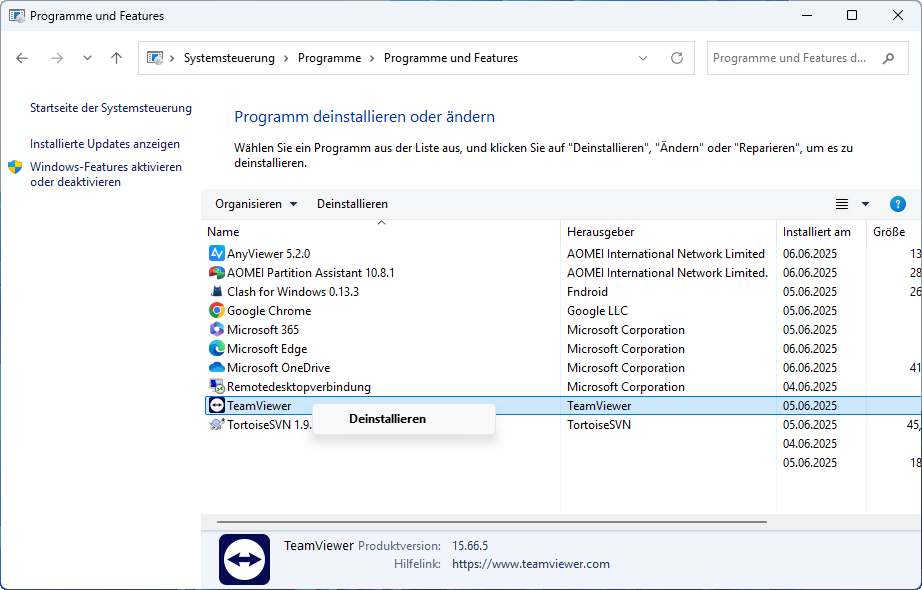Select the Microsoft Edge icon

[x=216, y=349]
